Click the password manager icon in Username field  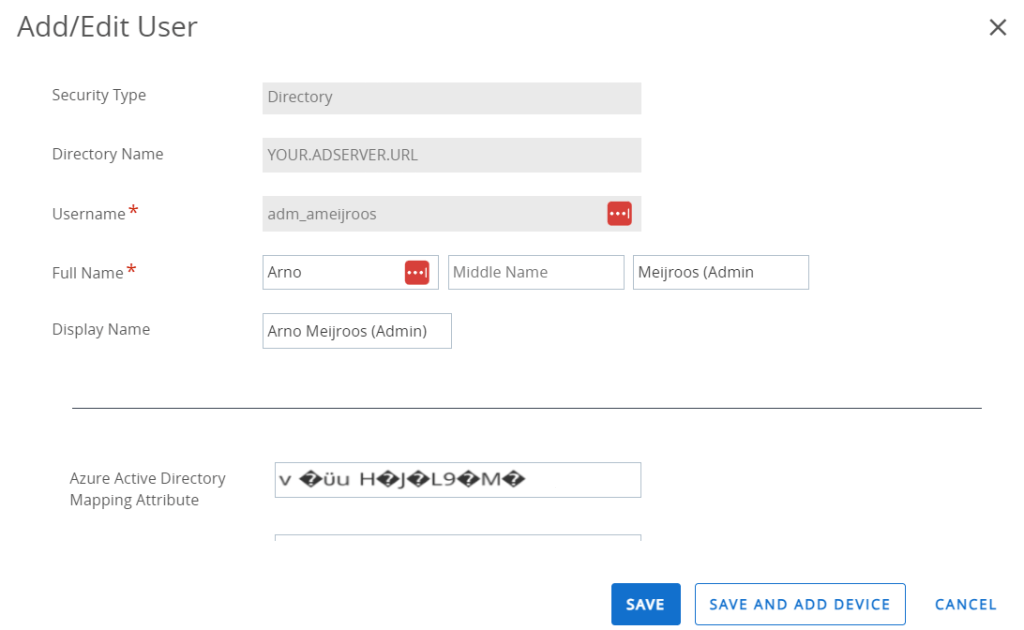pyautogui.click(x=619, y=214)
